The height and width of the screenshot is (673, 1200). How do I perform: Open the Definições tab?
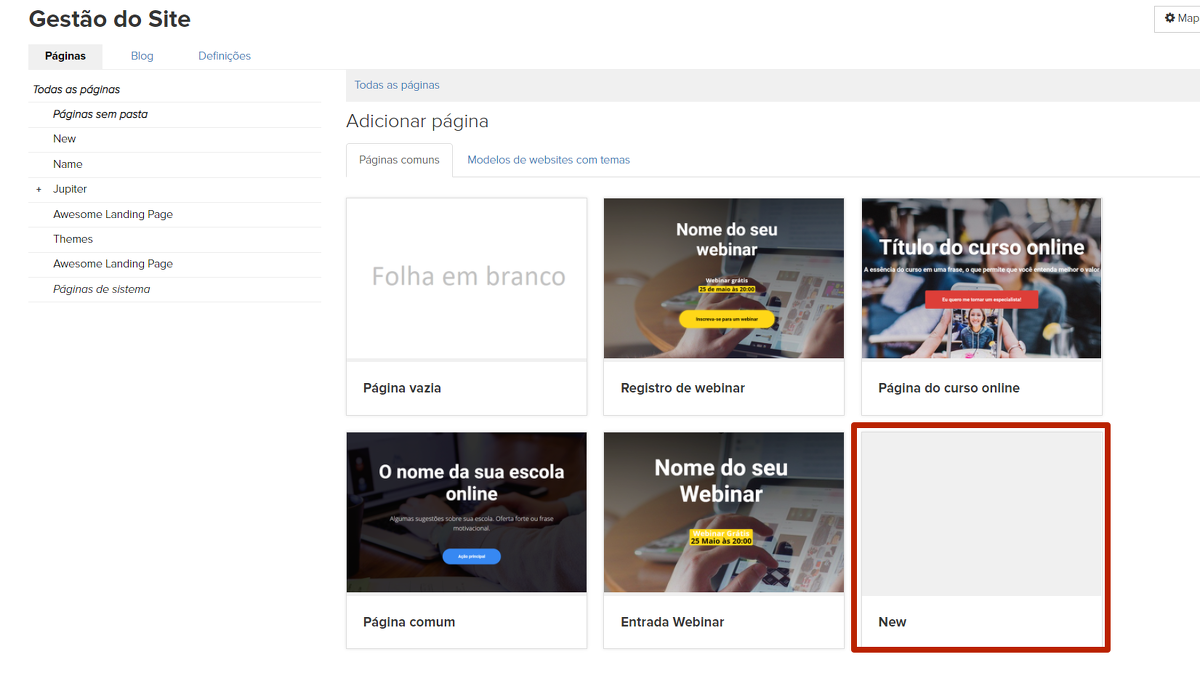click(x=224, y=56)
